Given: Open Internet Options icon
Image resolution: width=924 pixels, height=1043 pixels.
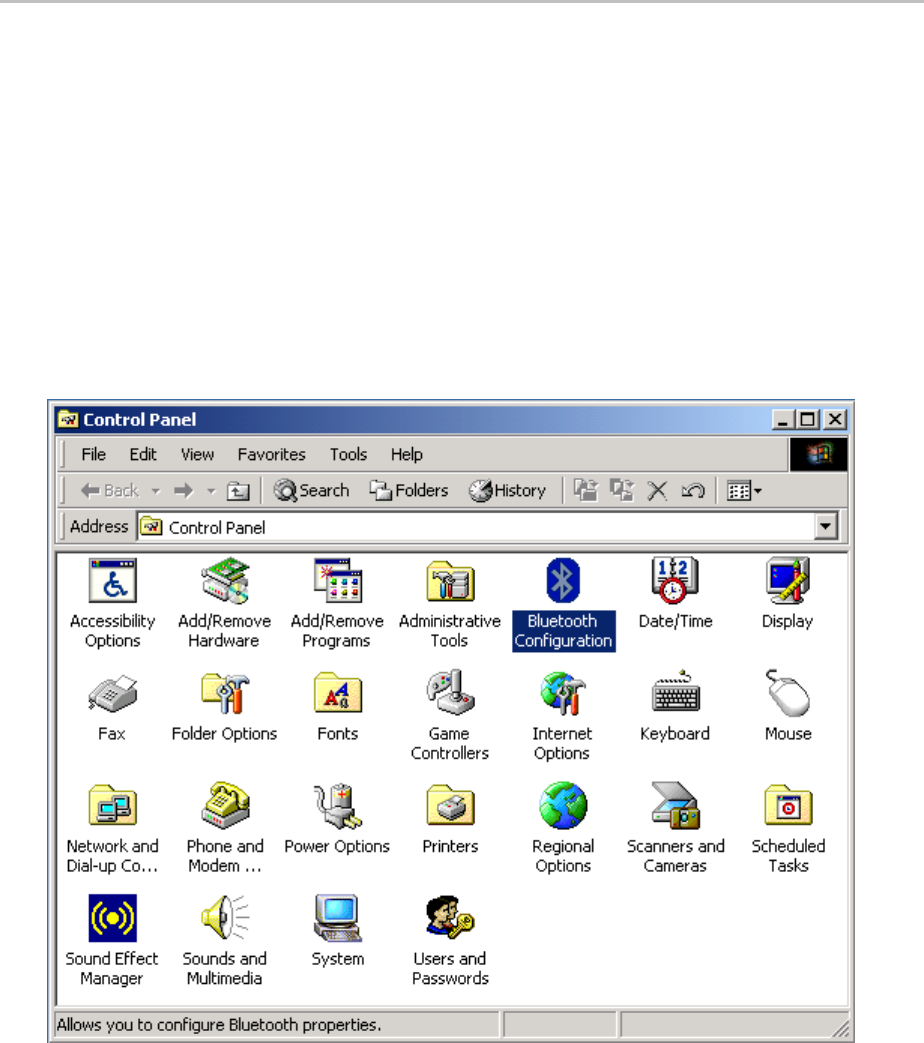Looking at the screenshot, I should [x=563, y=693].
